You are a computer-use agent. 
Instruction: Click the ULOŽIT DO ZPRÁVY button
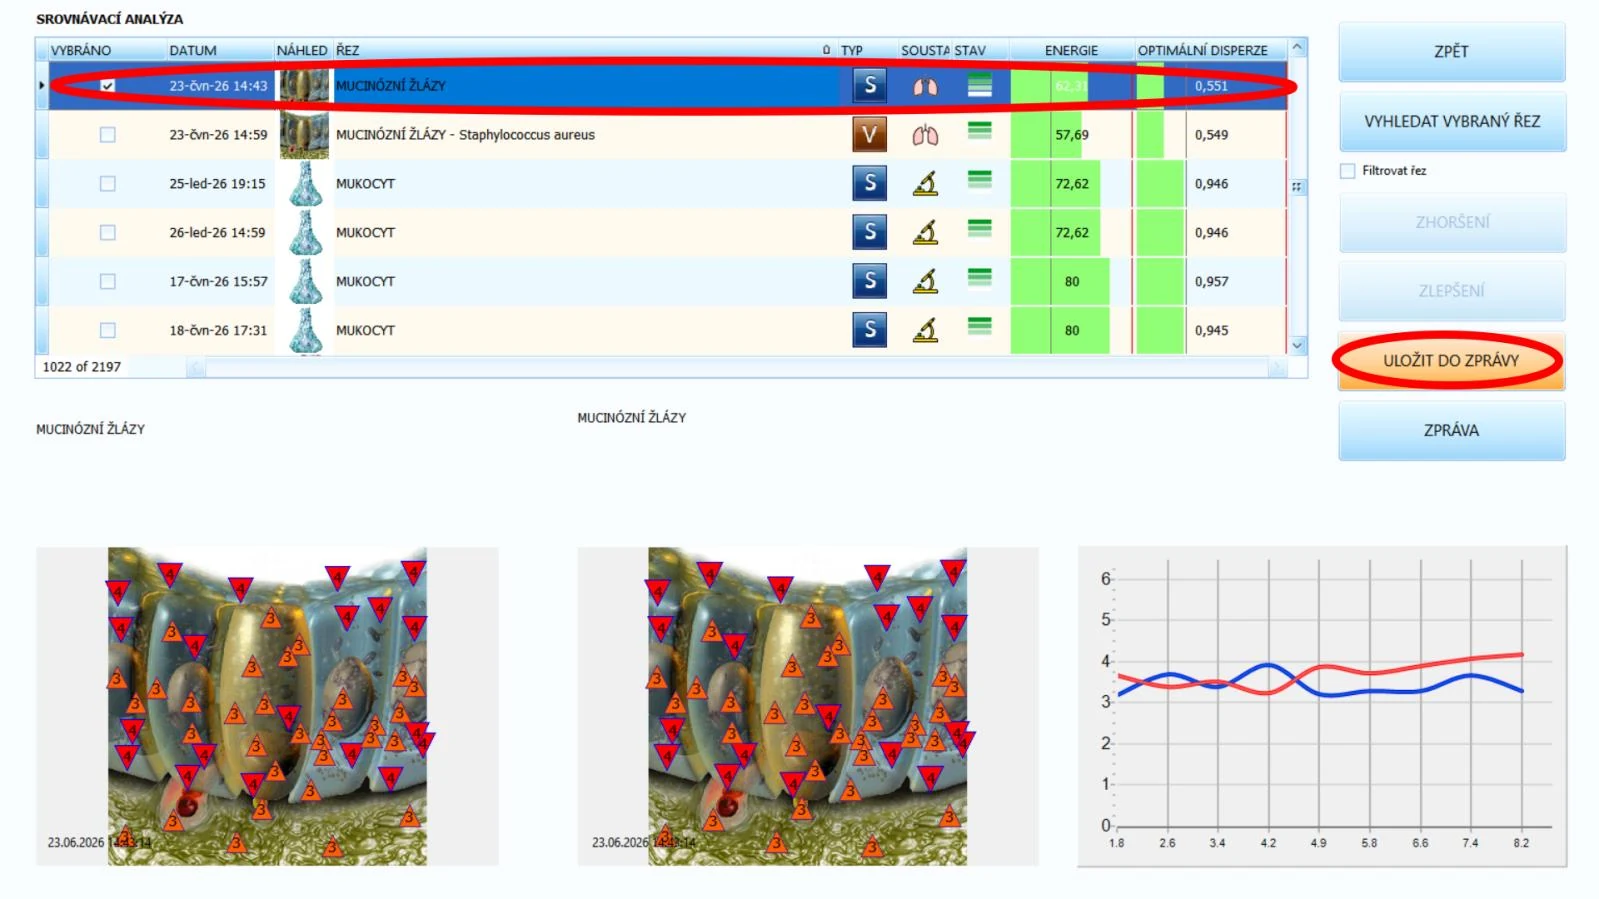1451,360
